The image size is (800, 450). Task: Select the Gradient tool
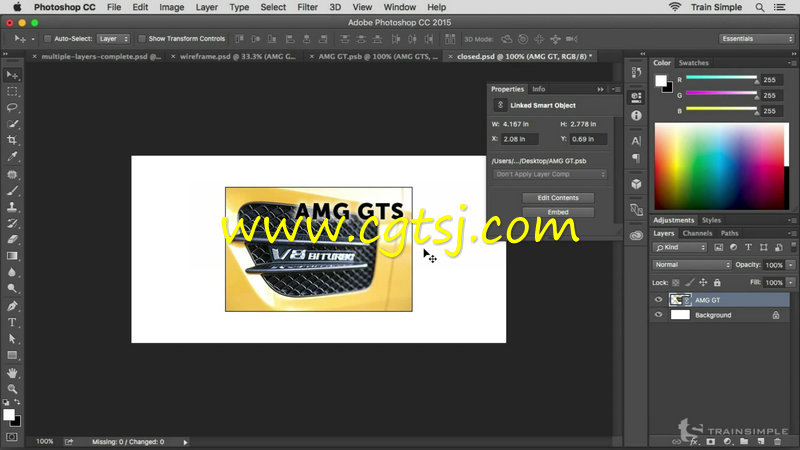[12, 256]
